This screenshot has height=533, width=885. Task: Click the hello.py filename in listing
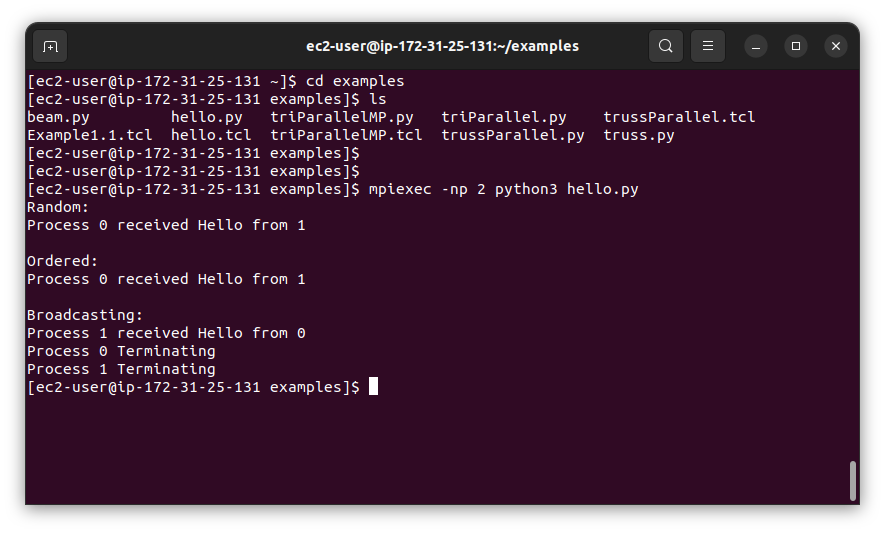point(207,117)
